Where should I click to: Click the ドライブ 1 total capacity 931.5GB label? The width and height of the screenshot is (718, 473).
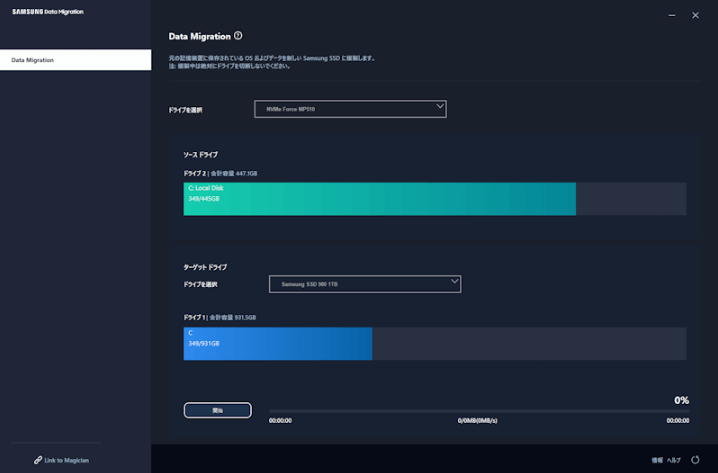coord(220,317)
